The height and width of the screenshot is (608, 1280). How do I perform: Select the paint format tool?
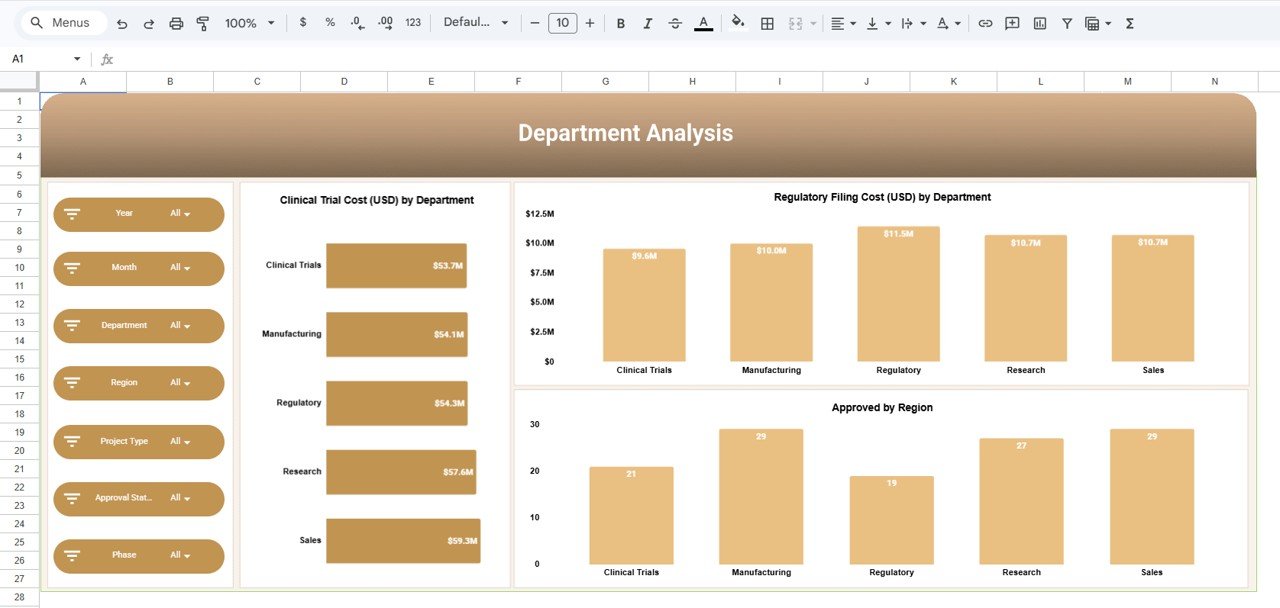[203, 22]
